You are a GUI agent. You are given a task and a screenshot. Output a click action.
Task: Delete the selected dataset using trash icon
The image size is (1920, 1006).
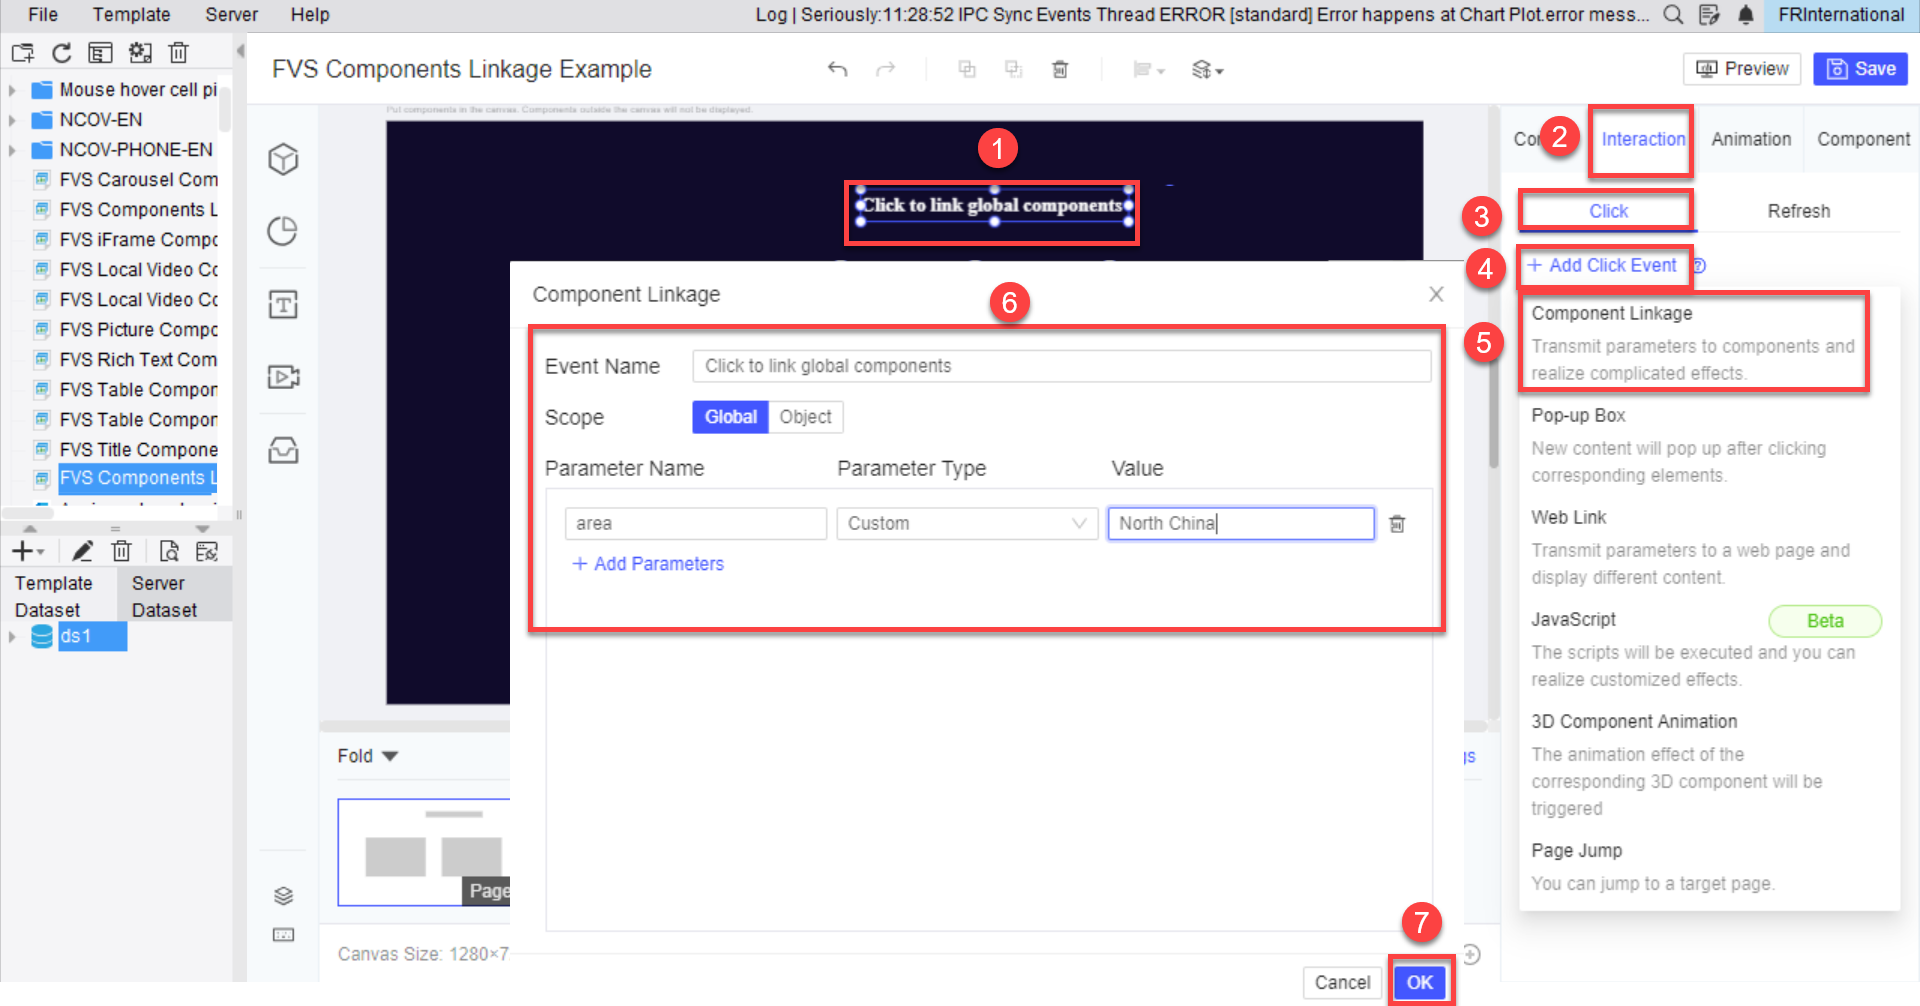(121, 550)
